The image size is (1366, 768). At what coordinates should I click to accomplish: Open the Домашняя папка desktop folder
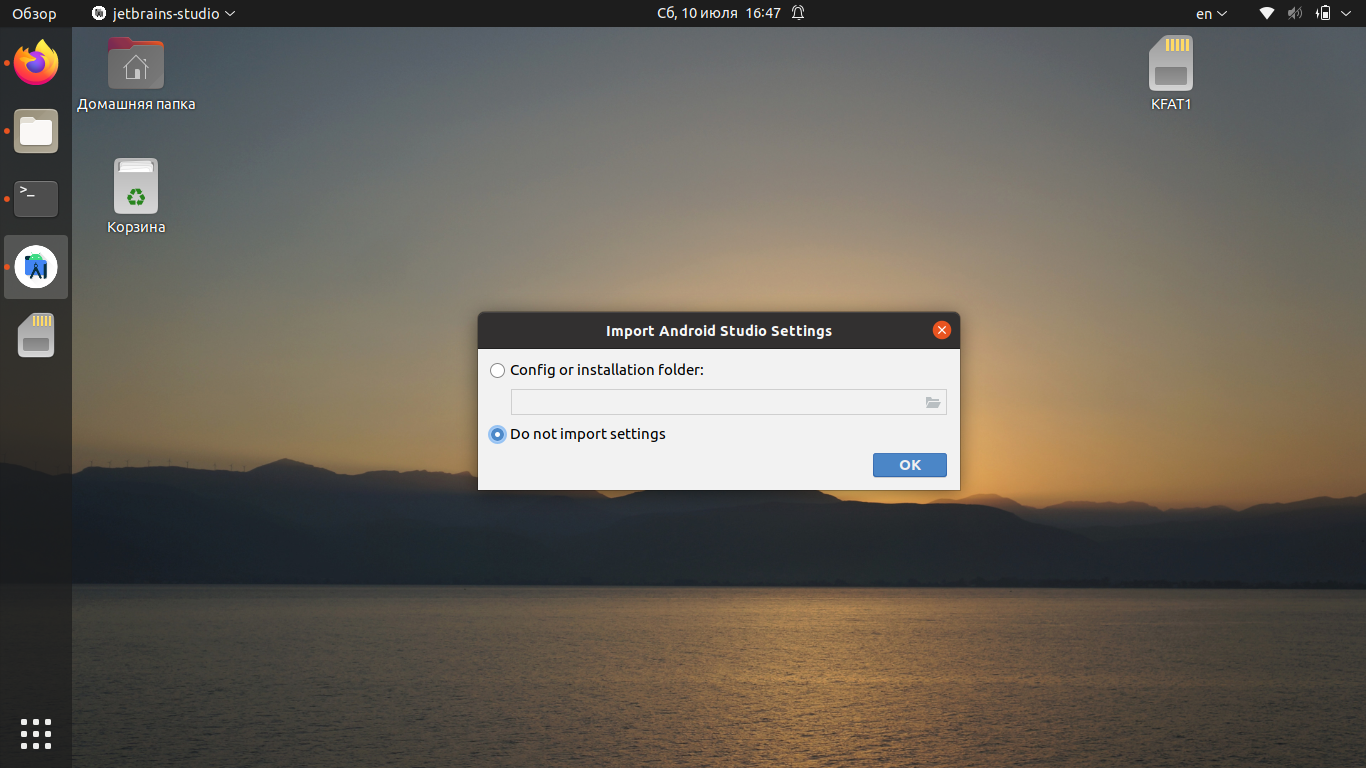136,74
